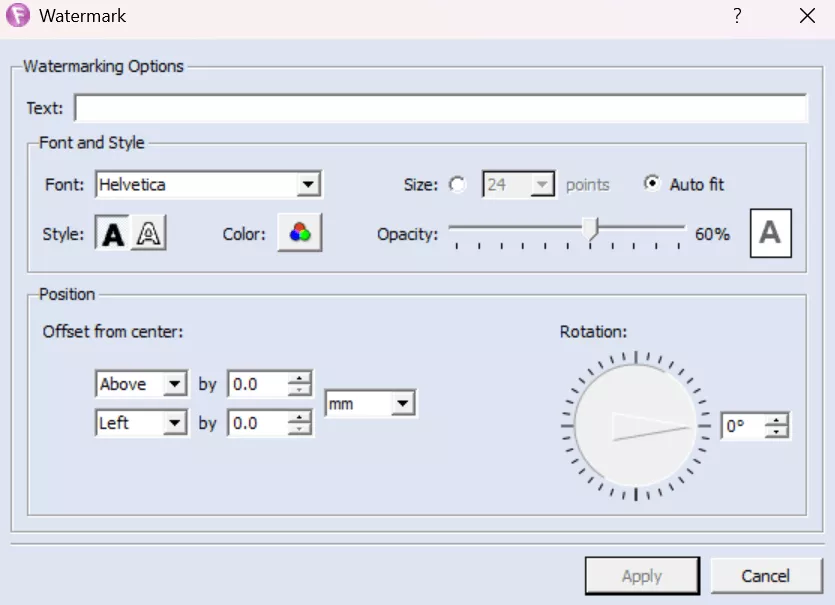Open the watermark color picker

pos(299,234)
